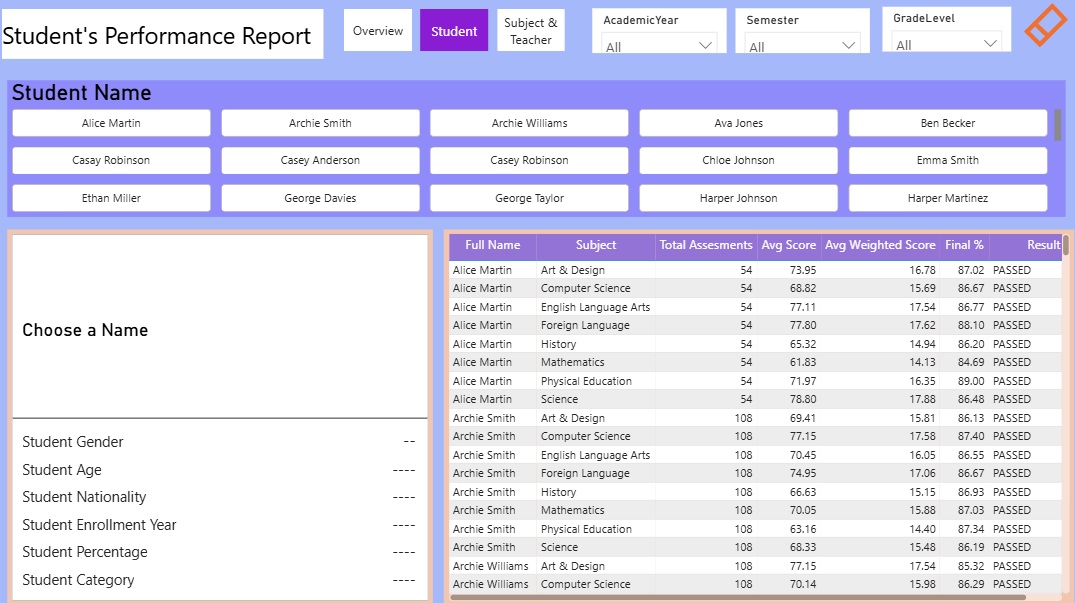Click the Student Category label
1075x603 pixels.
point(78,580)
